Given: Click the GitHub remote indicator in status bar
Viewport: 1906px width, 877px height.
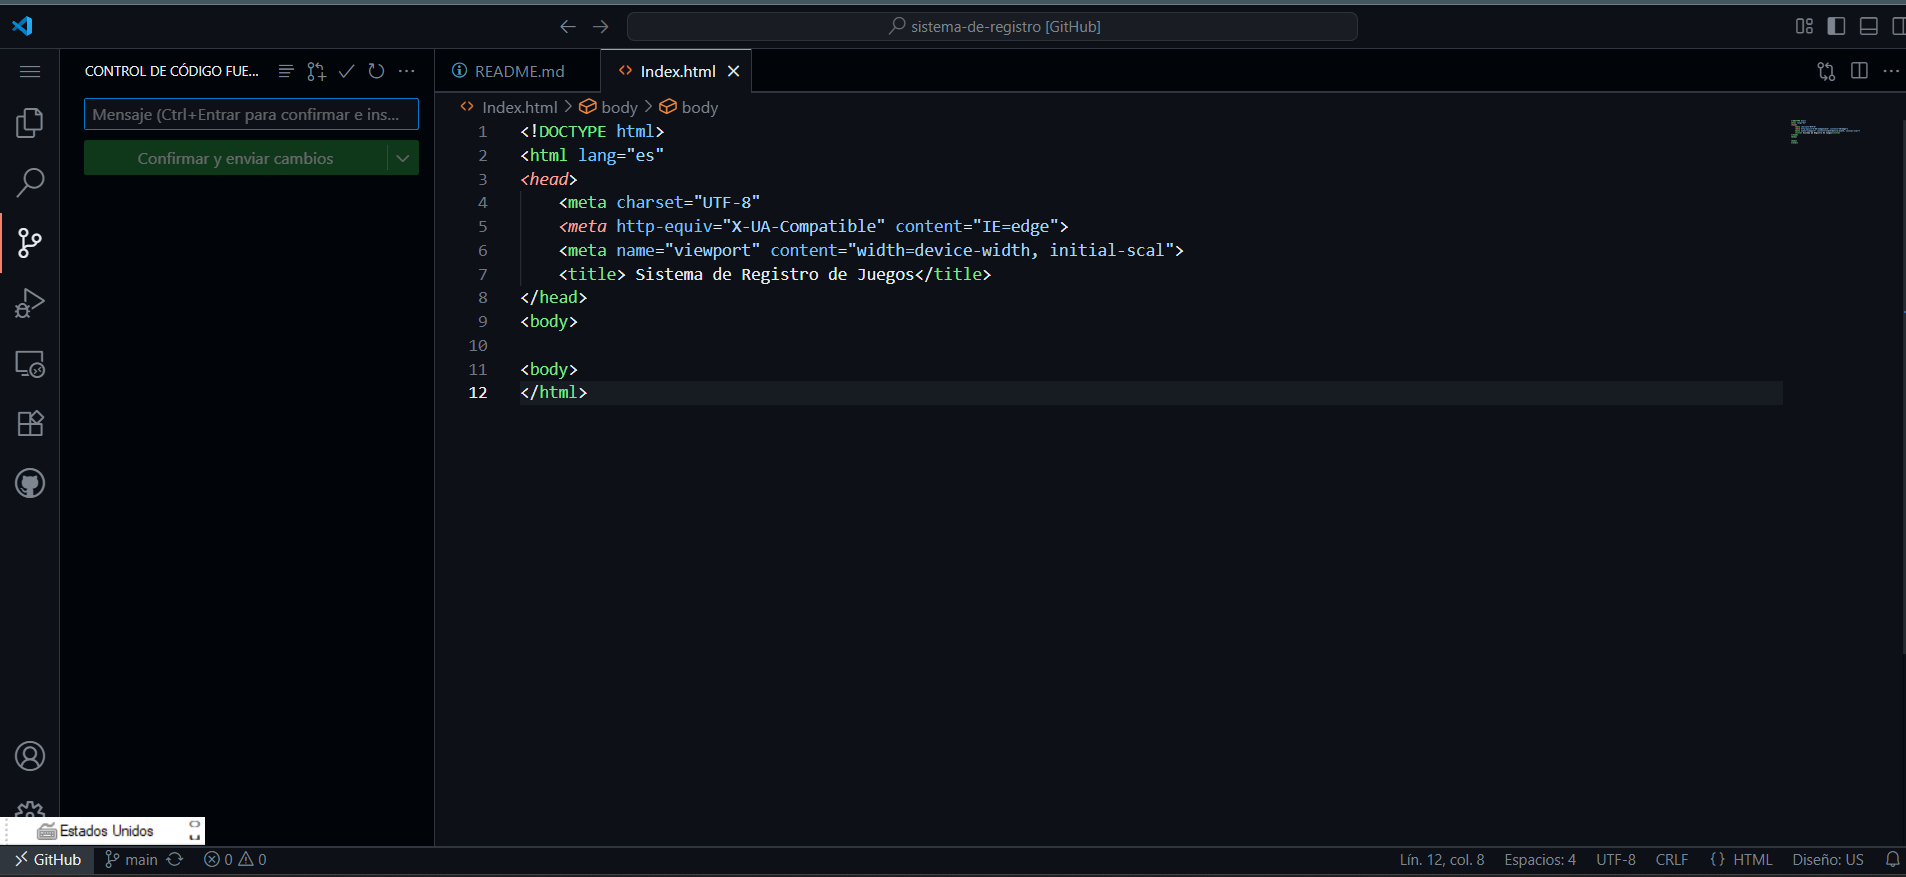Looking at the screenshot, I should (x=47, y=859).
